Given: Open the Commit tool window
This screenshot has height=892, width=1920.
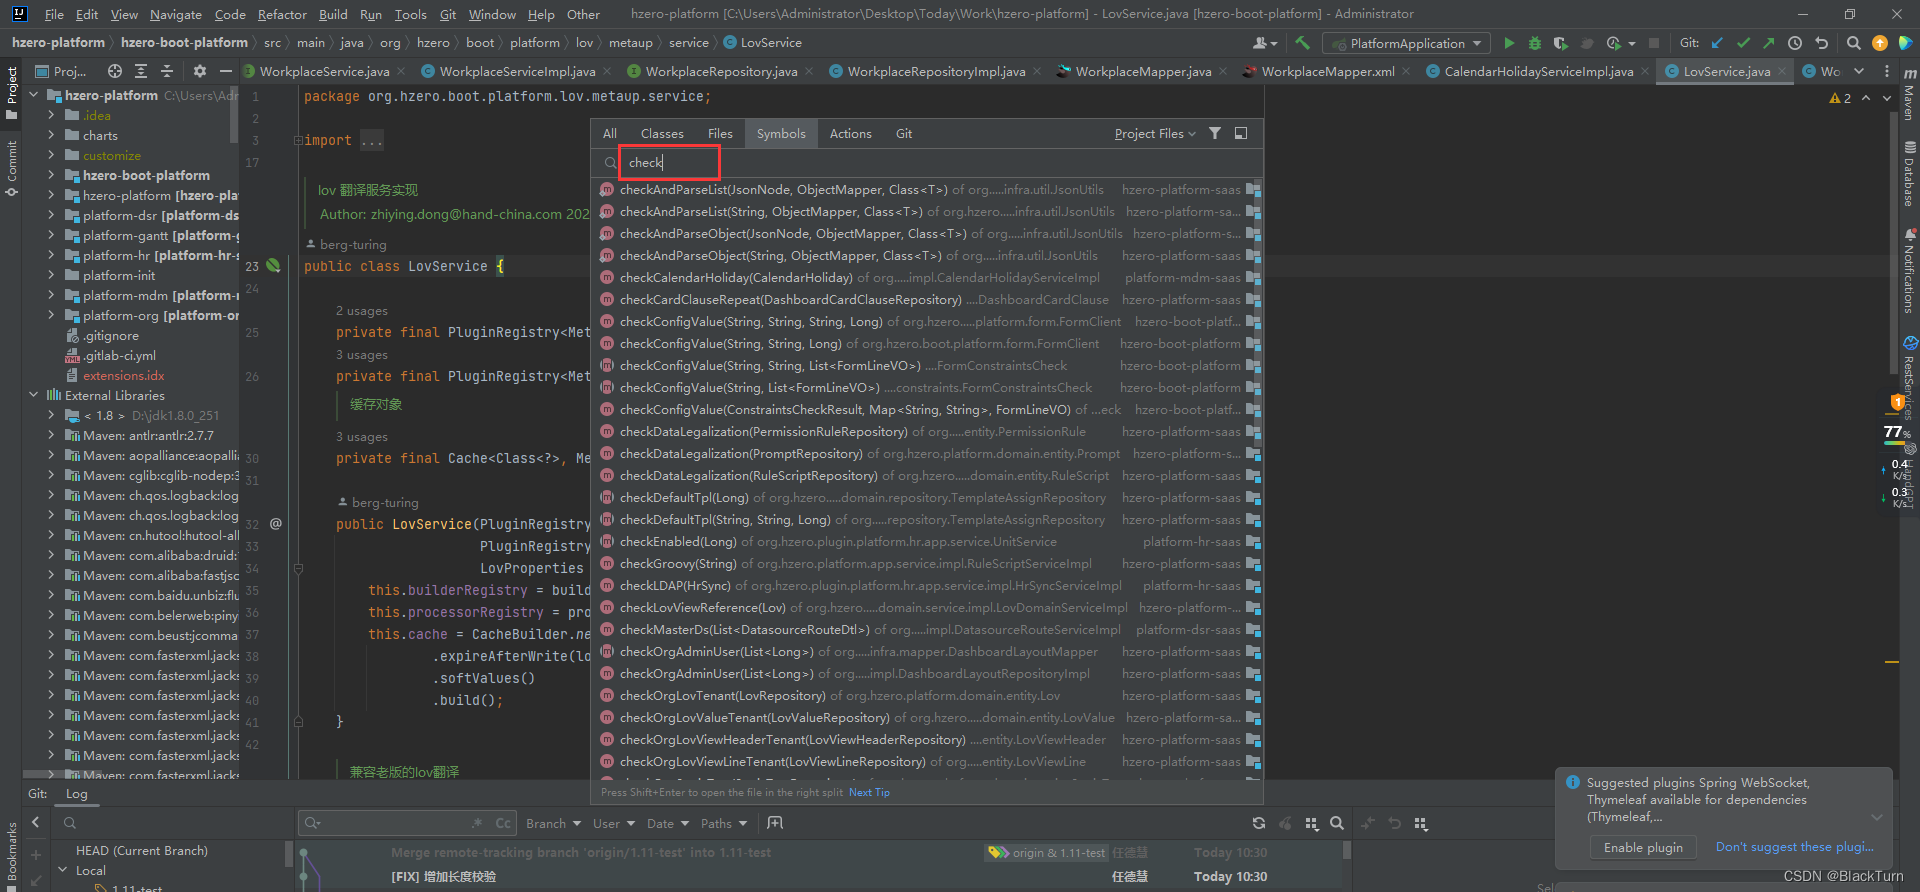Looking at the screenshot, I should pos(12,167).
